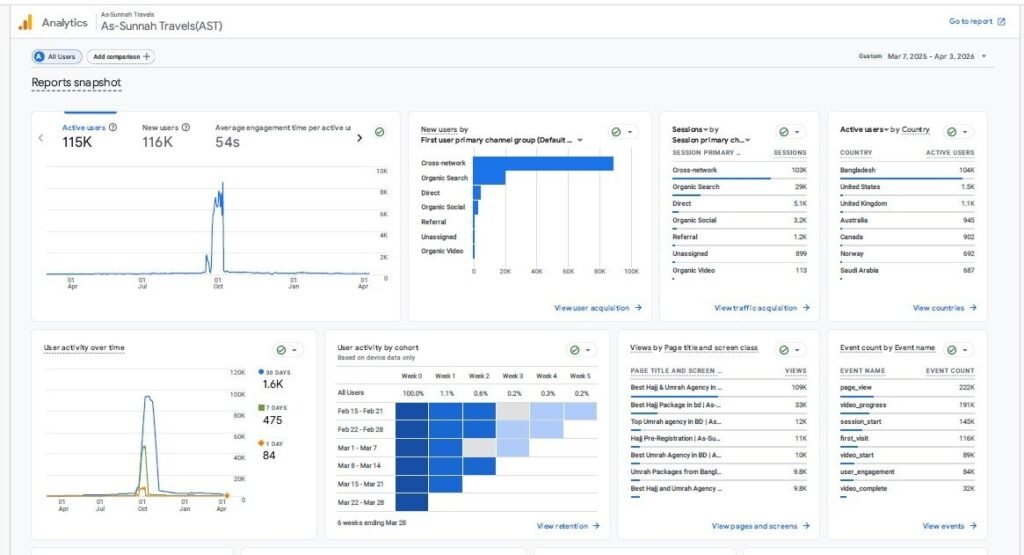This screenshot has width=1024, height=555.
Task: Click the open-in-new icon beside Go to report
Action: (1001, 21)
